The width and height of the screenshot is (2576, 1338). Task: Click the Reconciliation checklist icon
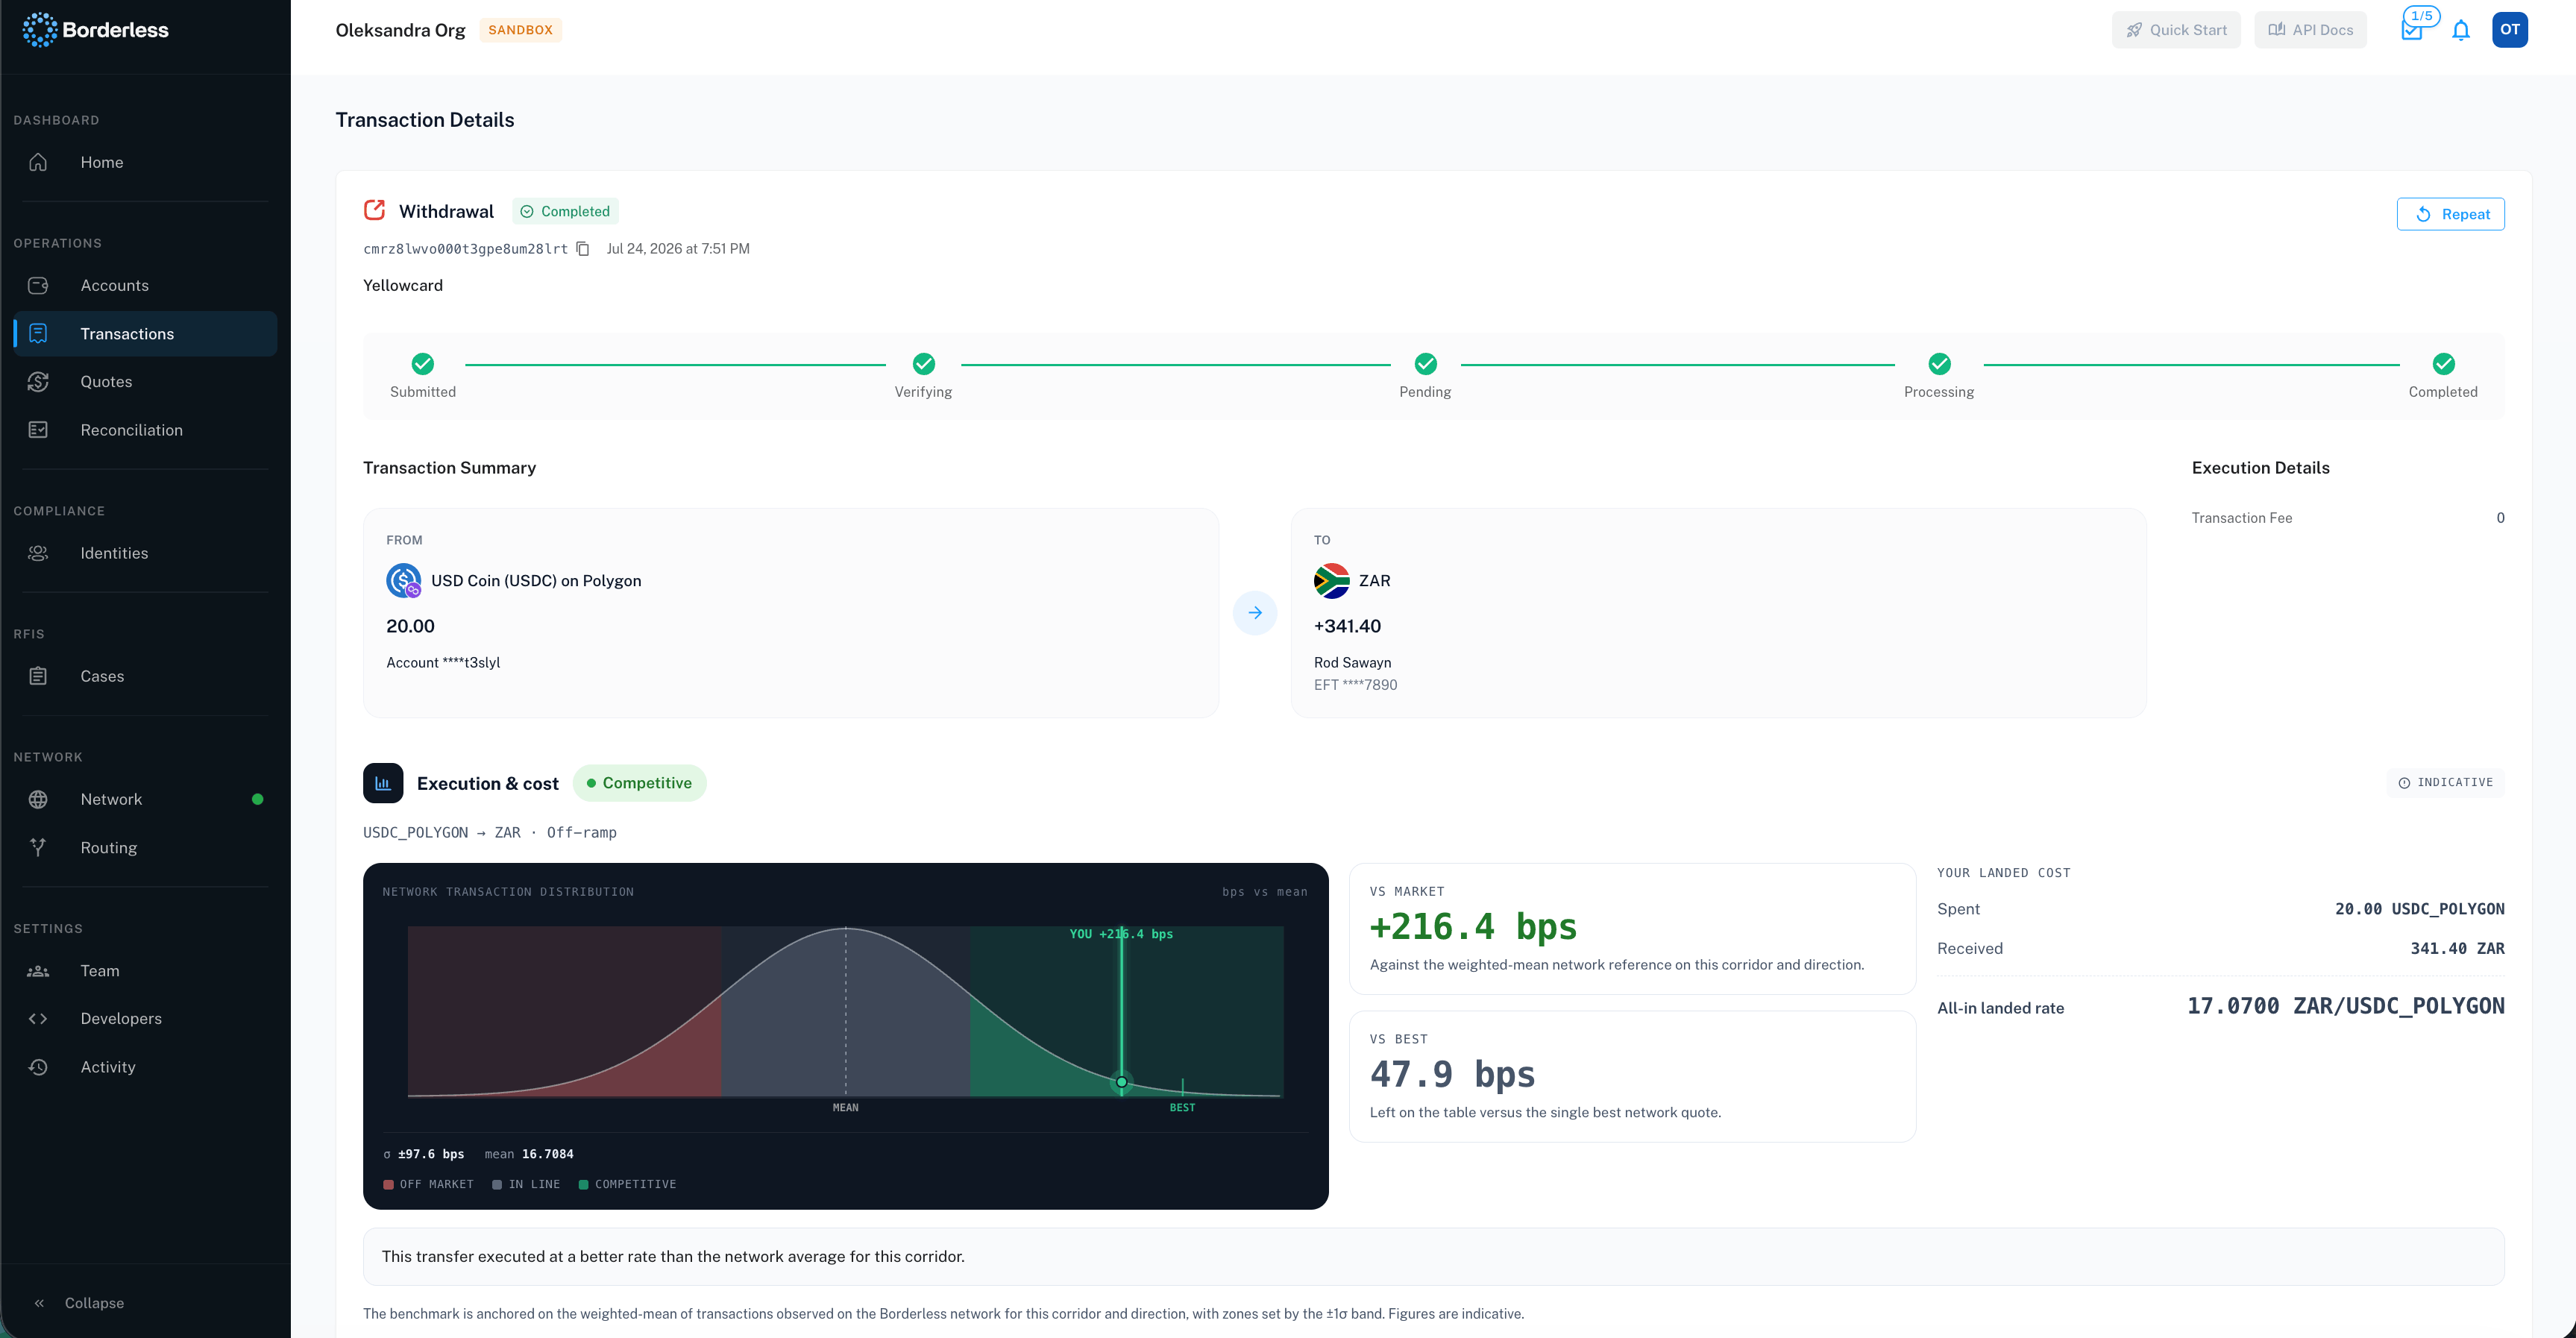click(x=38, y=430)
